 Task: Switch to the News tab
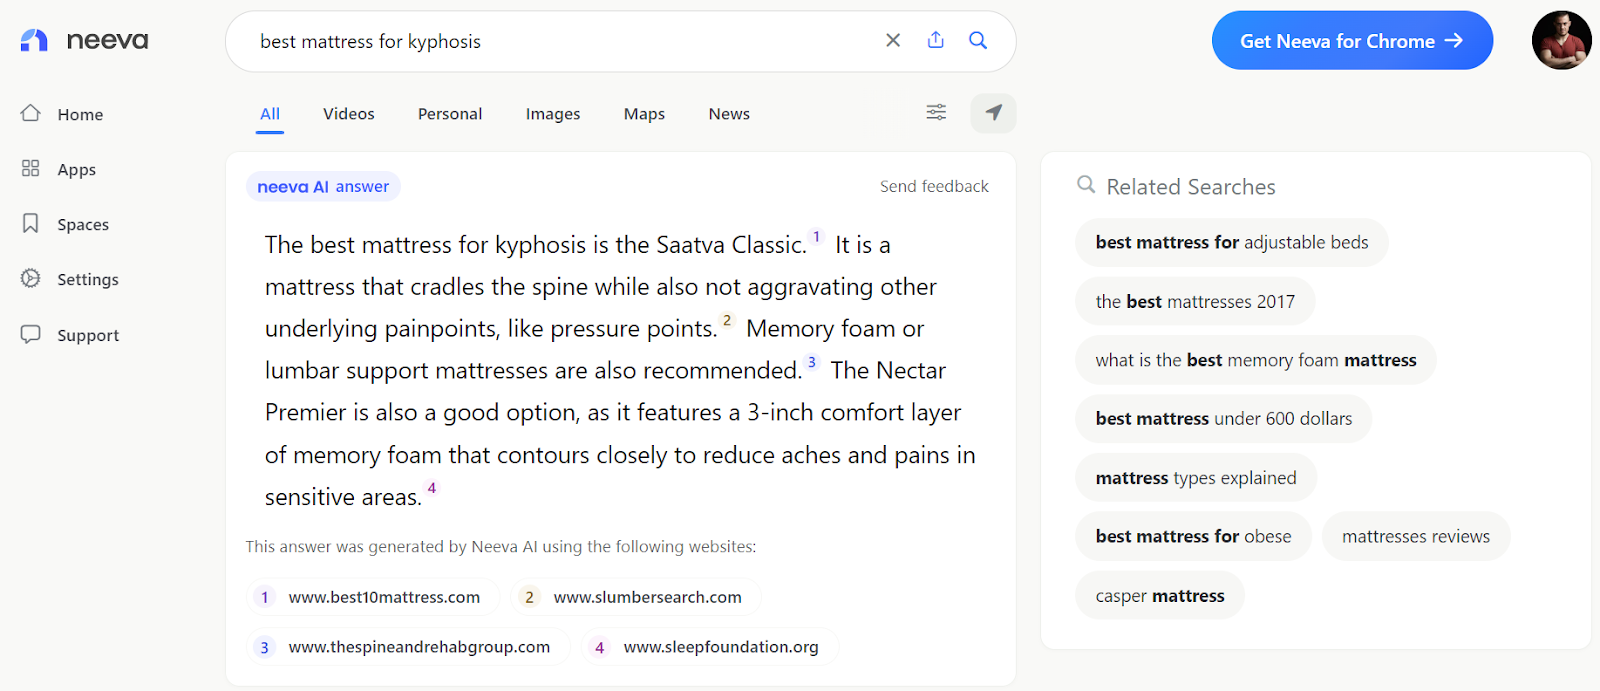pyautogui.click(x=729, y=114)
